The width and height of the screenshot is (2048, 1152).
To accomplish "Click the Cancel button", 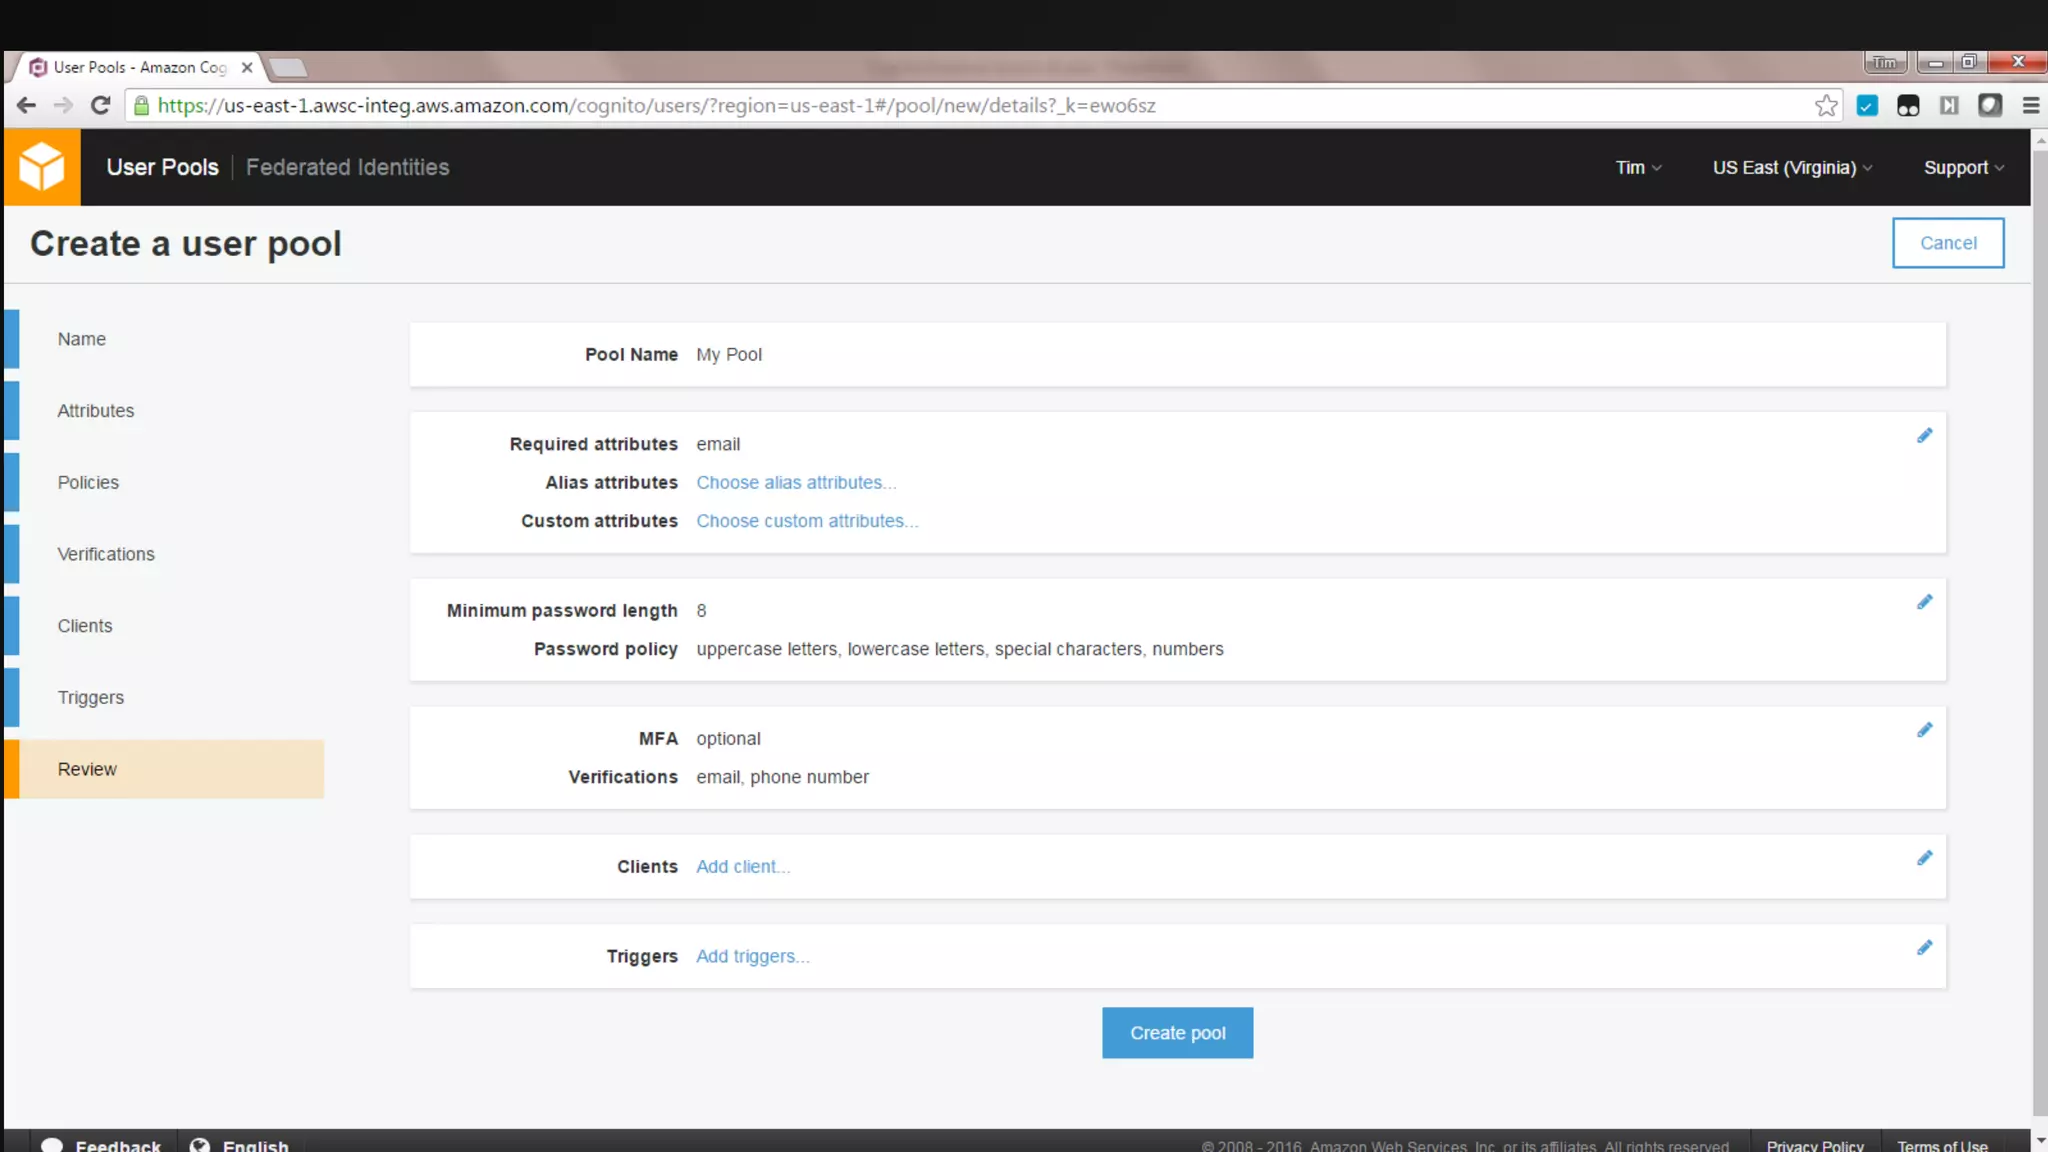I will (1947, 243).
